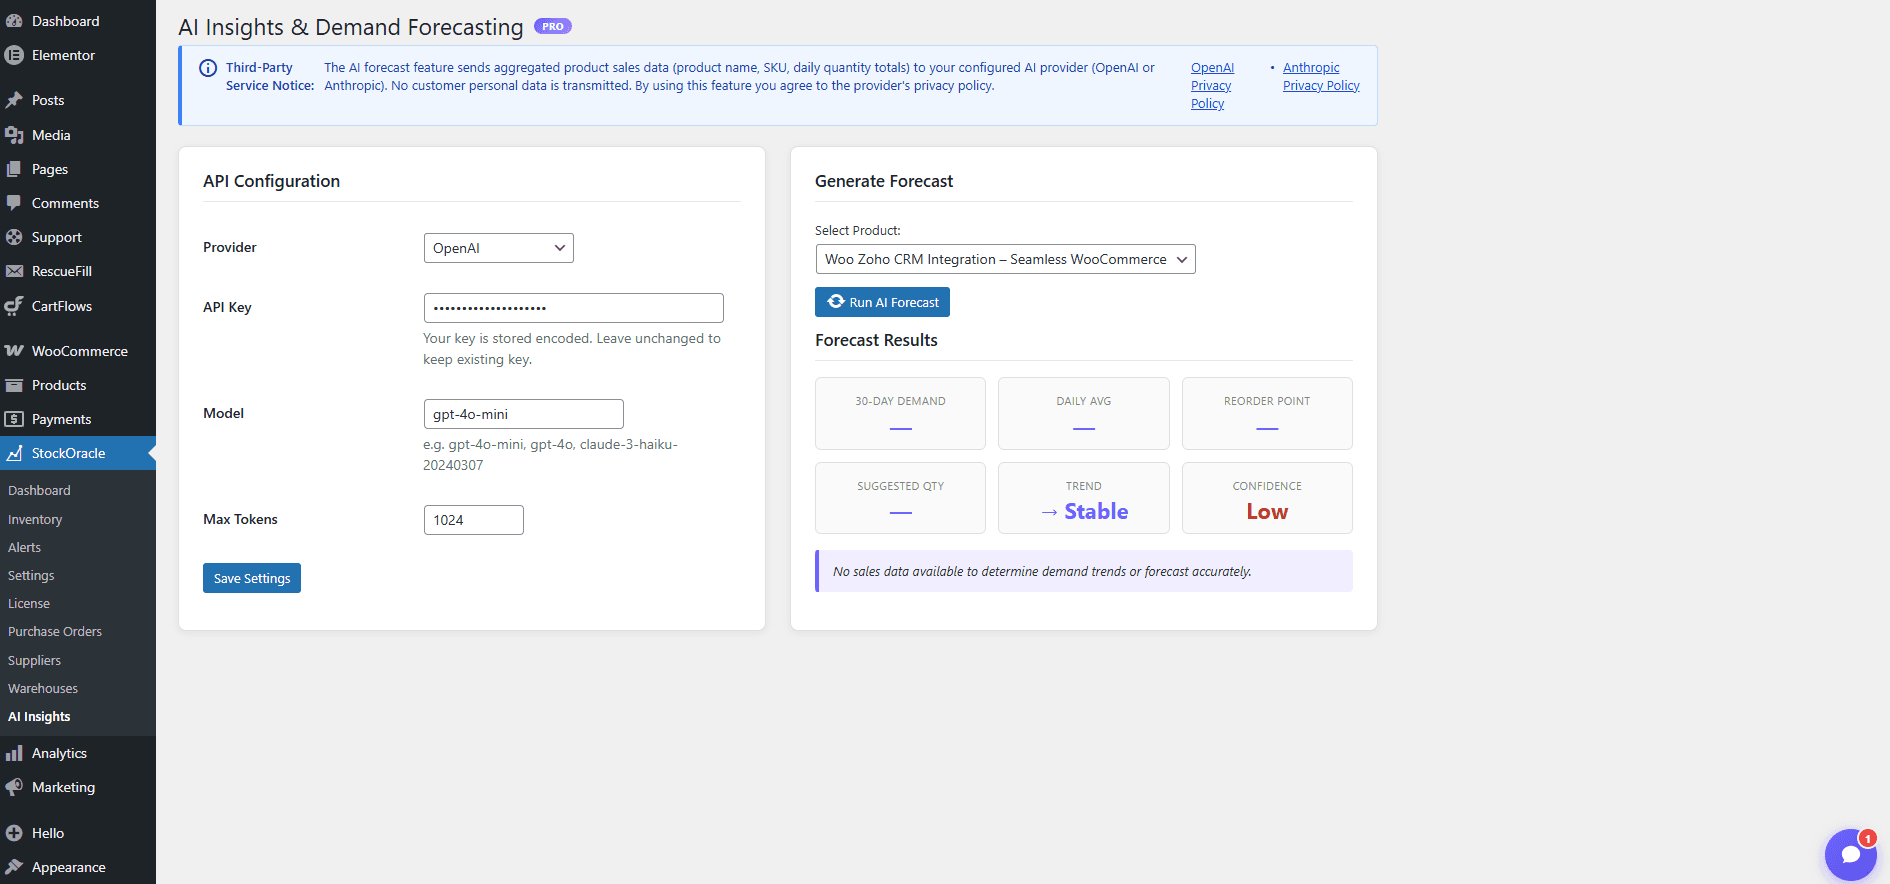1890x884 pixels.
Task: Click the Appearance paintbrush icon
Action: [14, 867]
